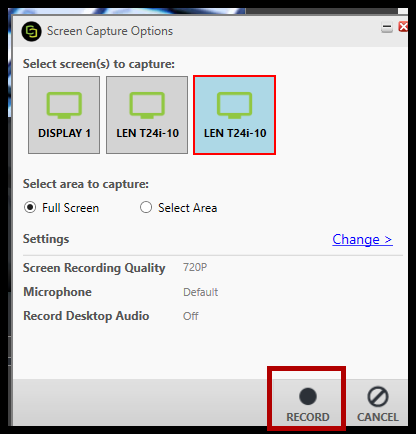Select the unhighlighted gray LEN T24i-10 screen
This screenshot has width=416, height=434.
tap(147, 115)
